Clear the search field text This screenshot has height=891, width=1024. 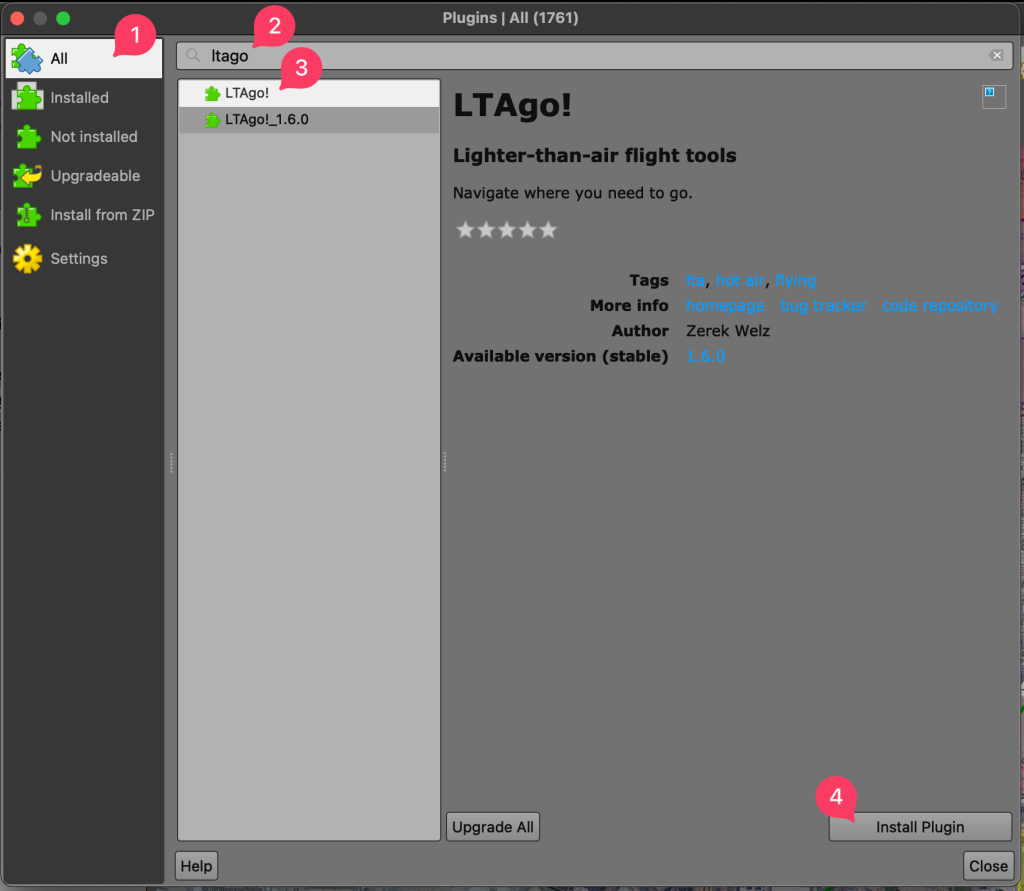(996, 56)
